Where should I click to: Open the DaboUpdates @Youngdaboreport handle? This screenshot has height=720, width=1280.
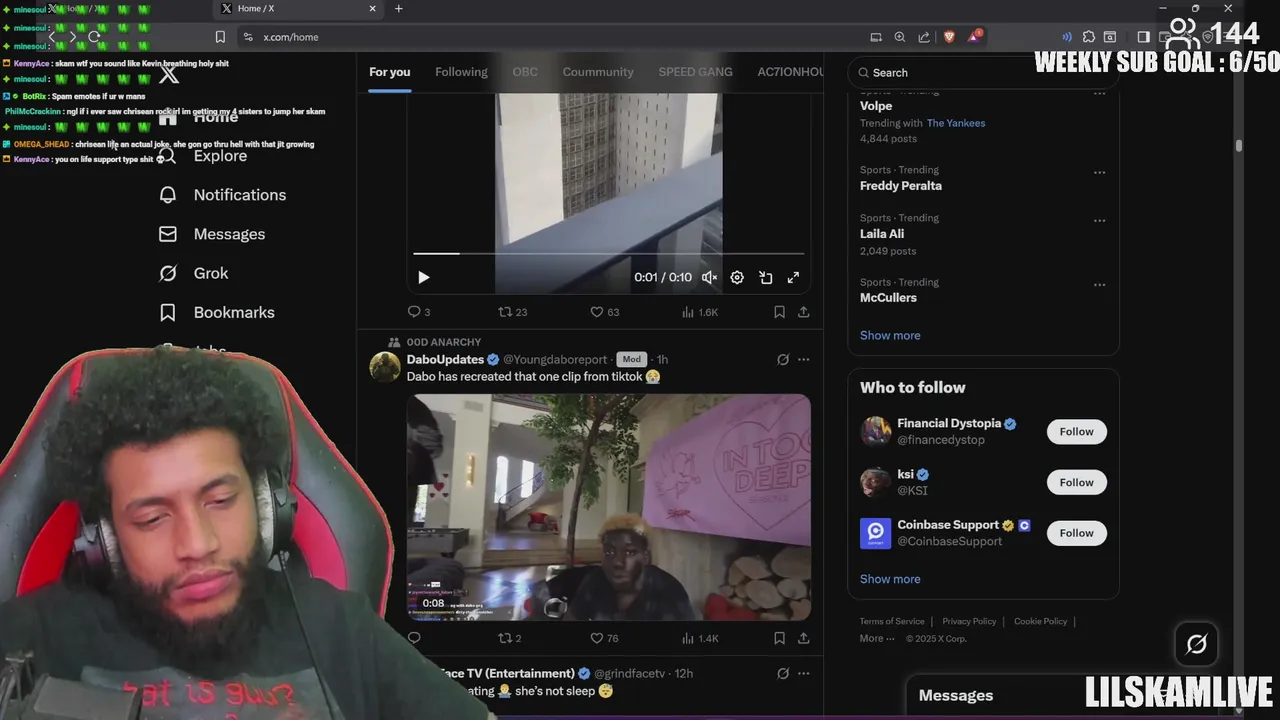(555, 359)
